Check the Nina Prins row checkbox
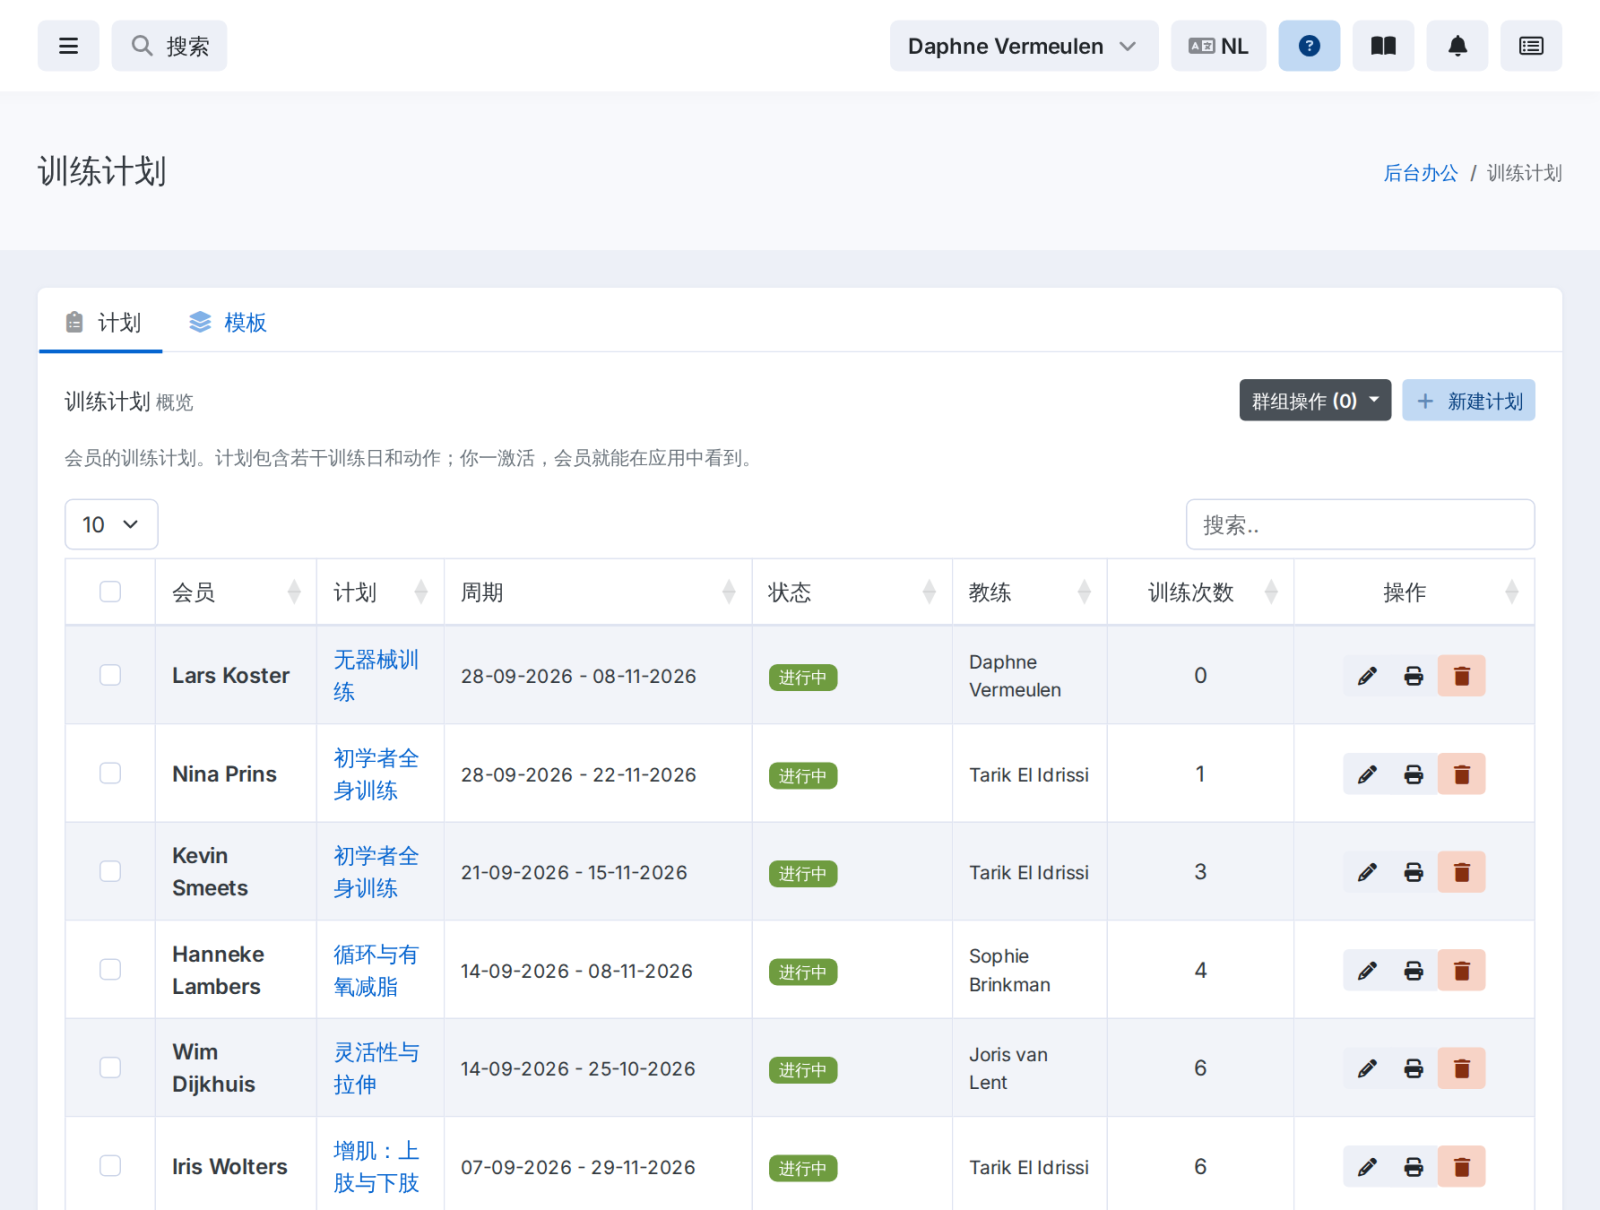The image size is (1600, 1210). (110, 773)
